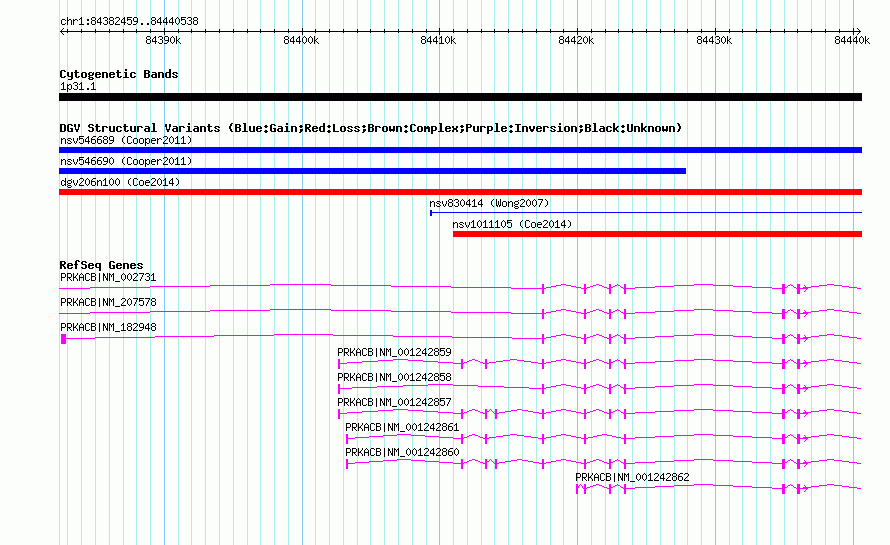Click the left arrow end of the ruler

[x=62, y=32]
